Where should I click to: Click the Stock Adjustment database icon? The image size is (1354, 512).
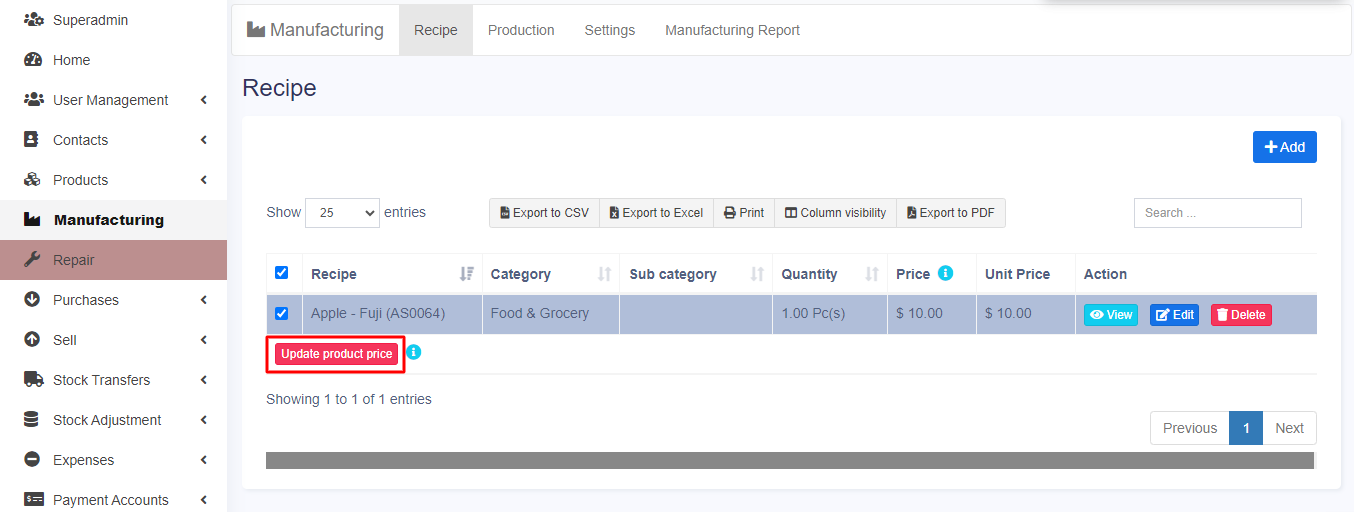click(x=32, y=420)
